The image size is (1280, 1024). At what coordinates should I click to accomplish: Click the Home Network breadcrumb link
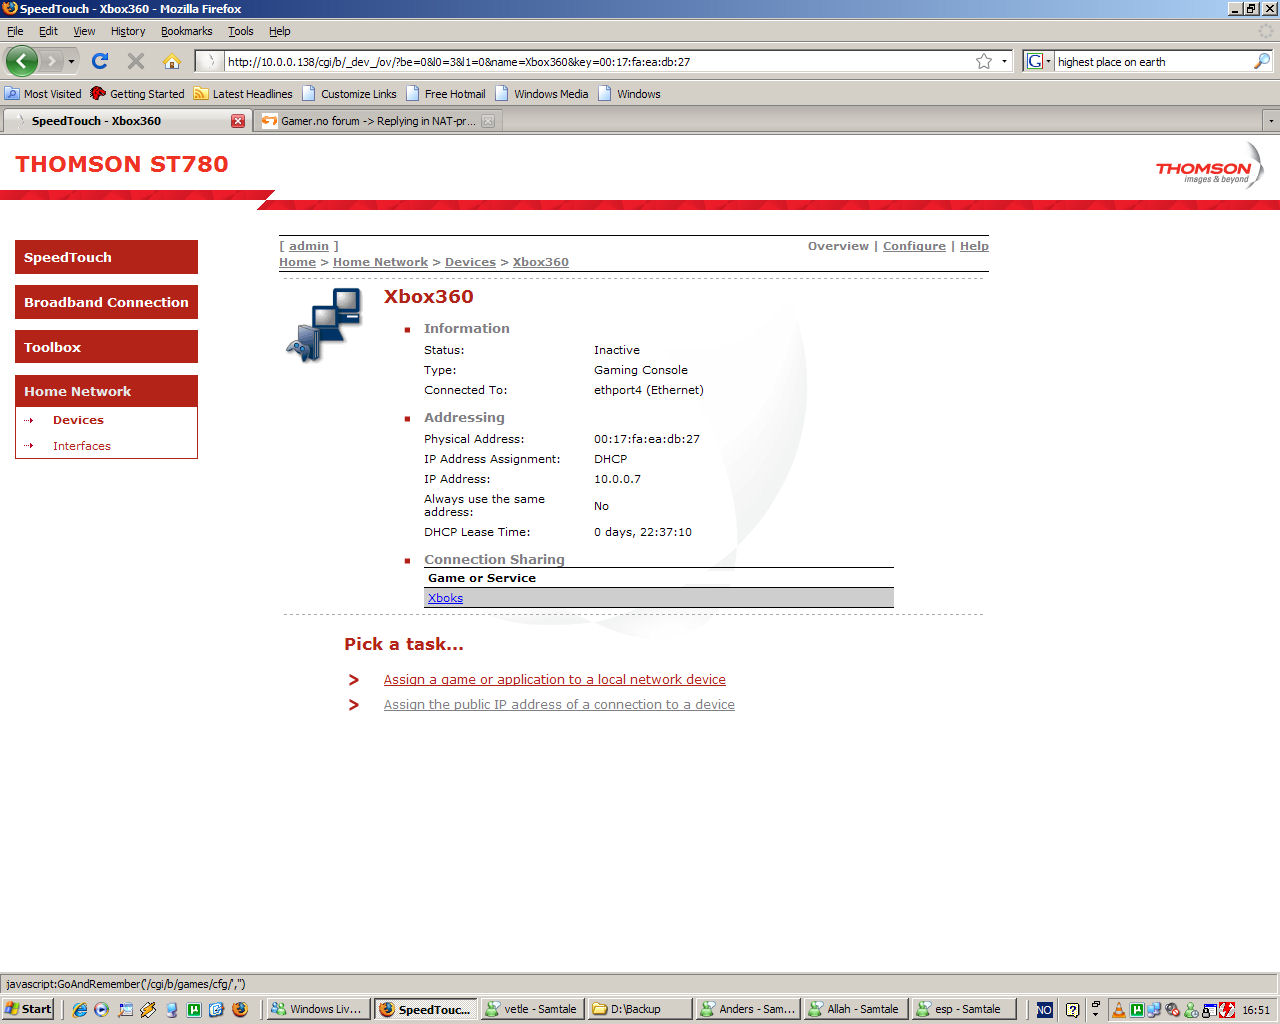point(380,262)
